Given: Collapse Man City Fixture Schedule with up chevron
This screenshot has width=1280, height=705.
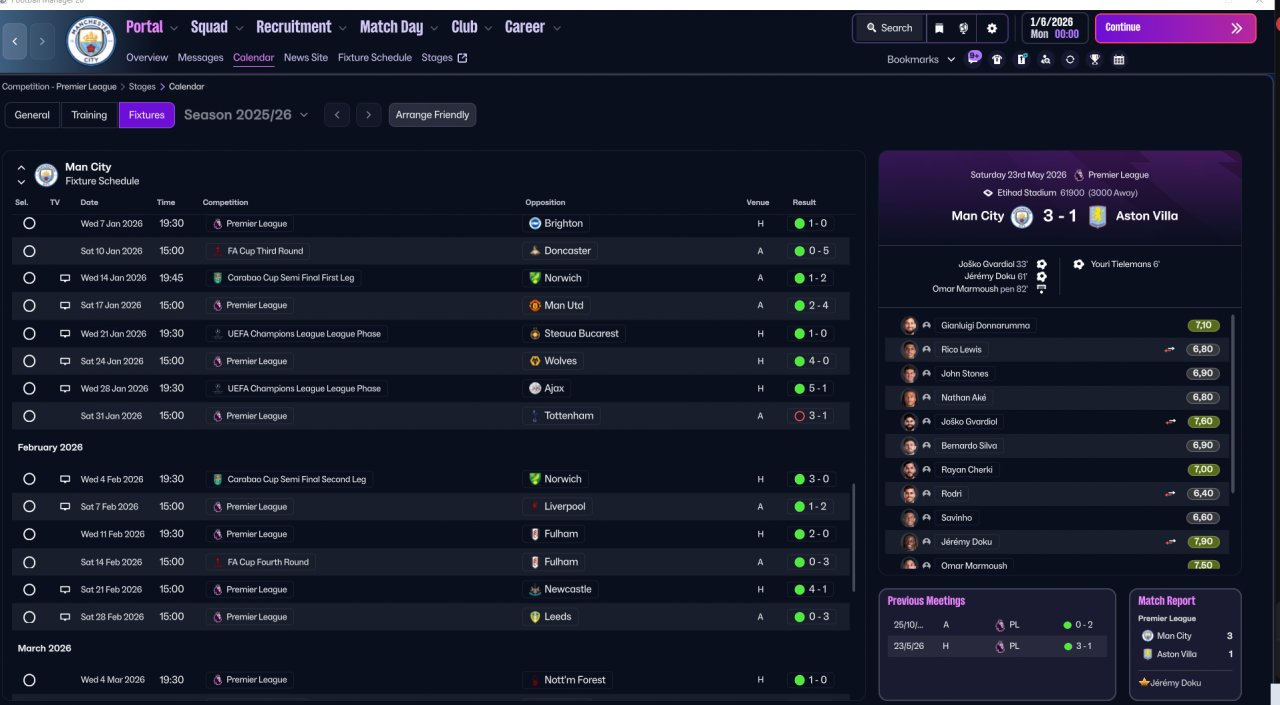Looking at the screenshot, I should pos(21,168).
